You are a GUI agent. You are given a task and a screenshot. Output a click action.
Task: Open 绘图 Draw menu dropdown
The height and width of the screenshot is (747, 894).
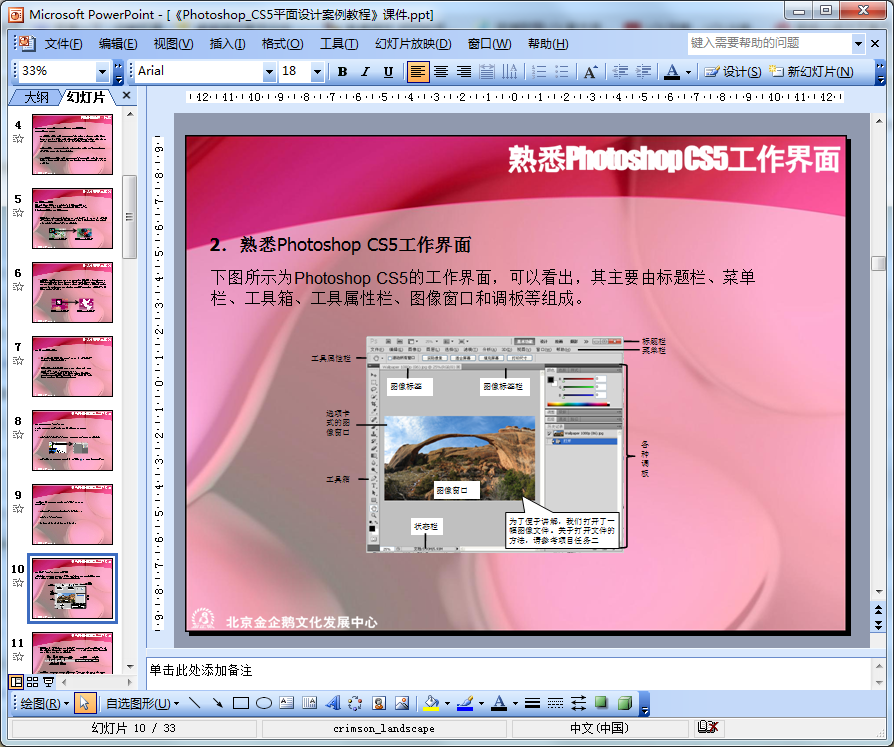click(x=44, y=704)
